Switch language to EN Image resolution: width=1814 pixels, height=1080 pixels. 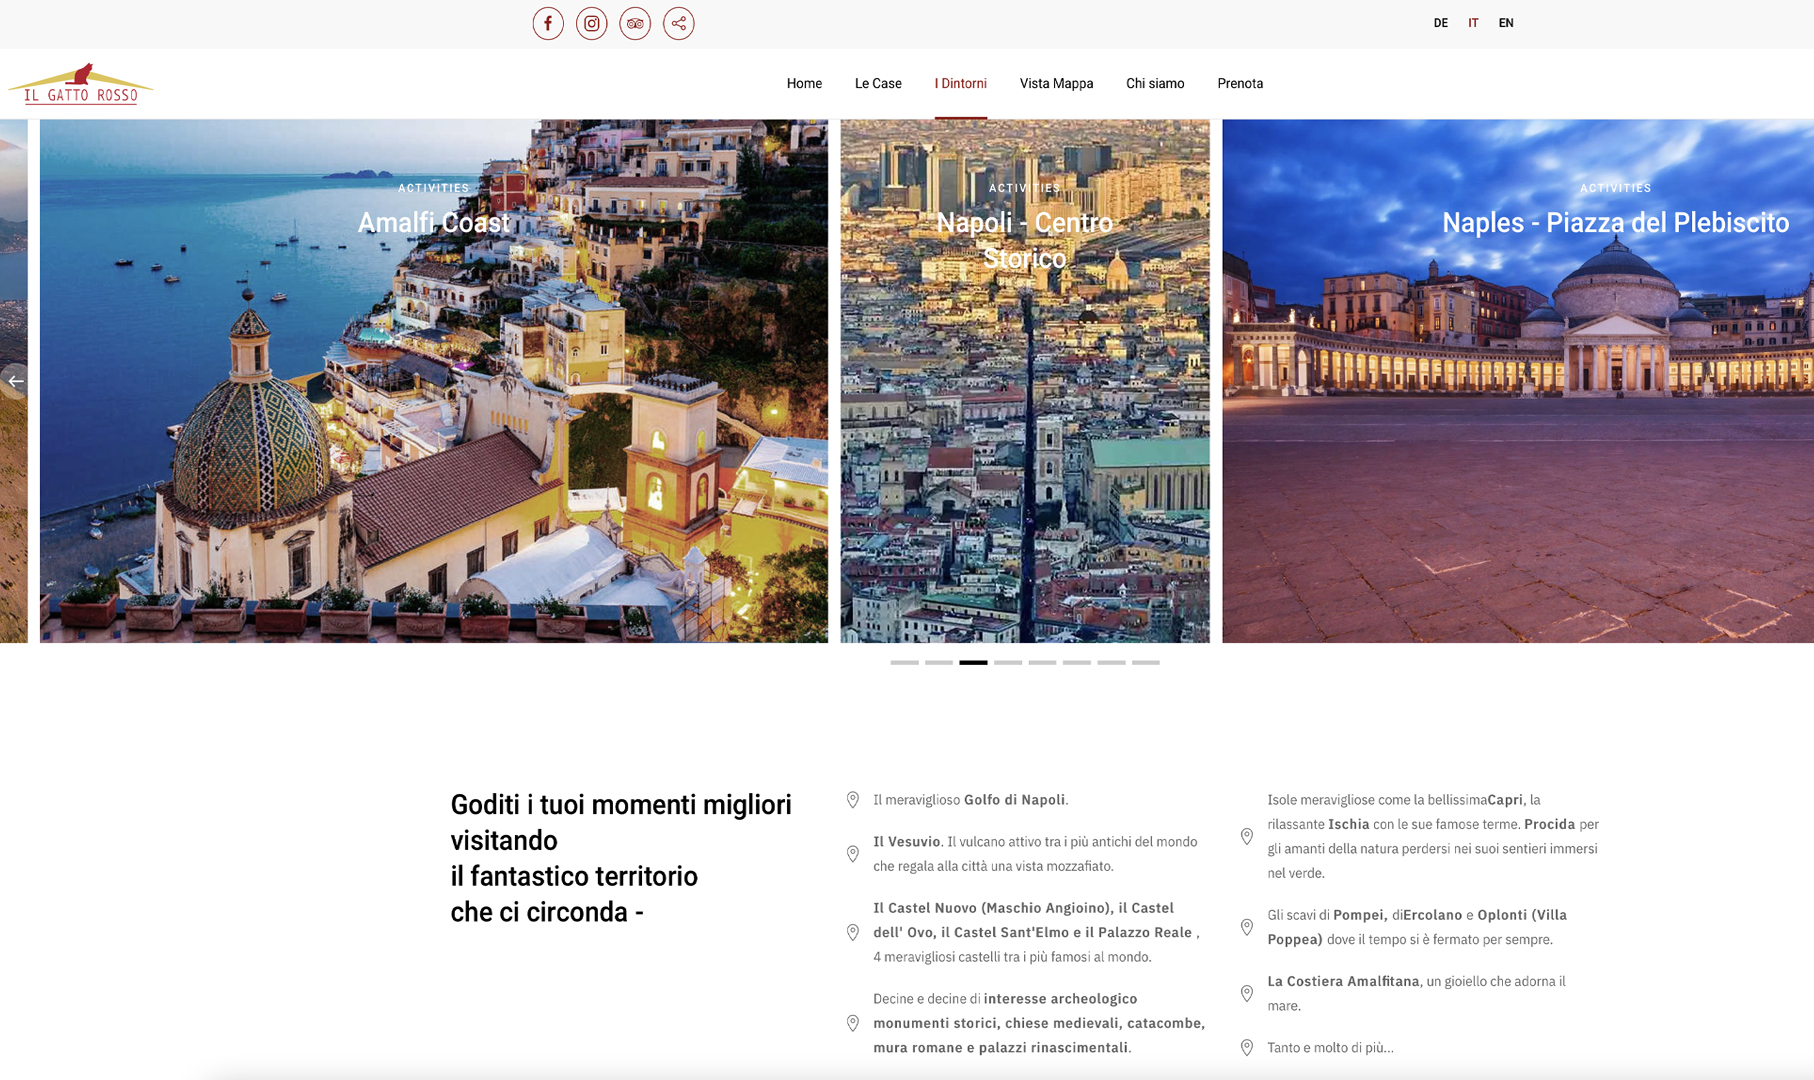pyautogui.click(x=1505, y=23)
